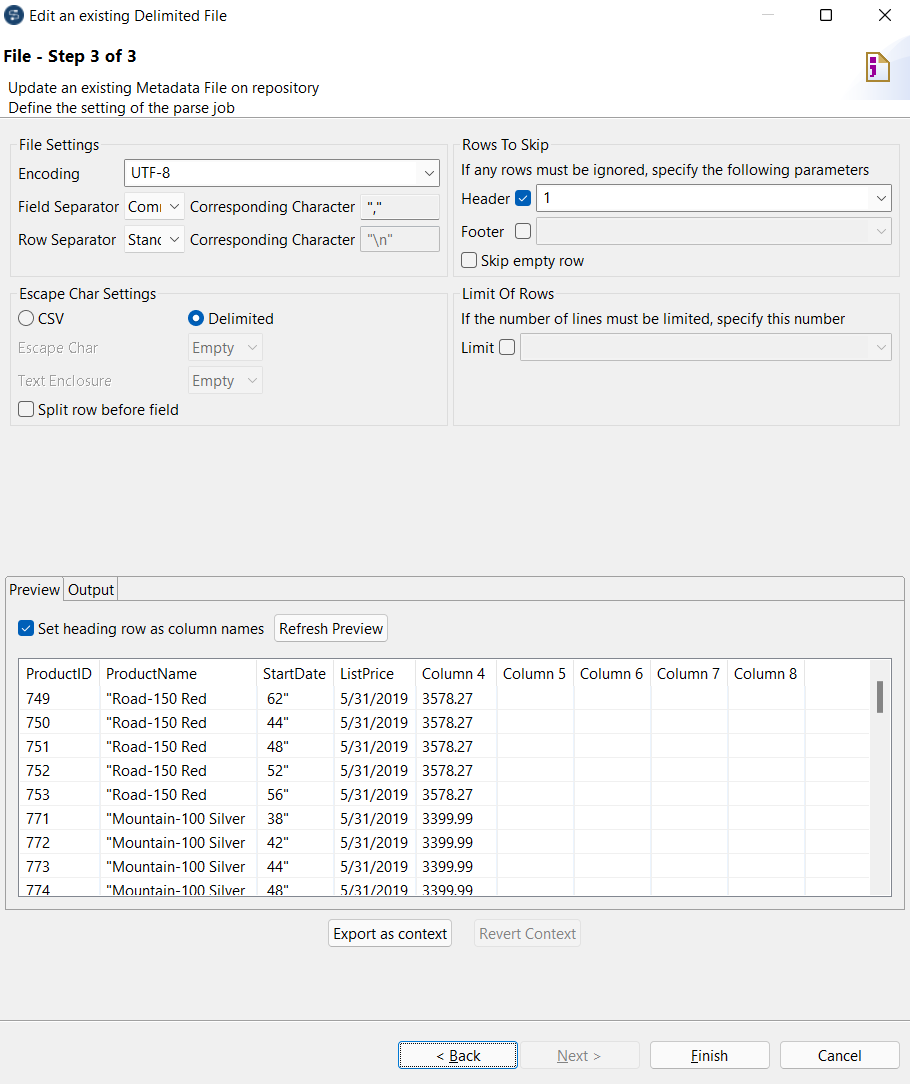The width and height of the screenshot is (910, 1084).
Task: Maximize the wizard window
Action: tap(826, 15)
